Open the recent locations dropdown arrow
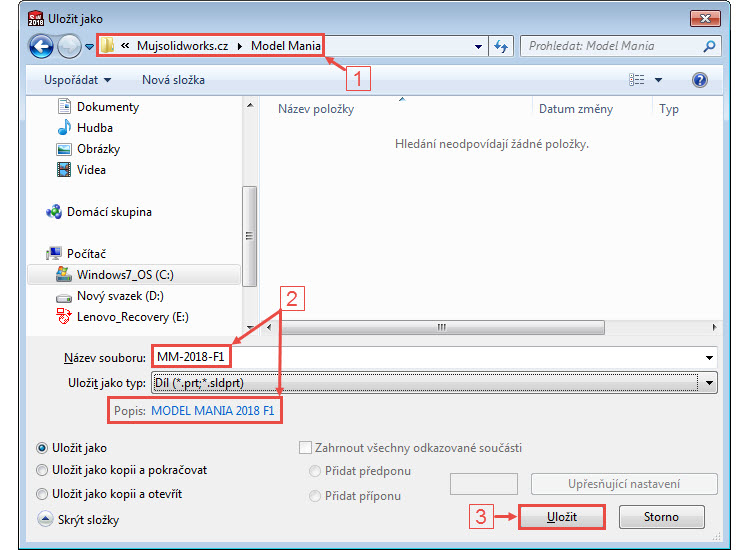 pyautogui.click(x=89, y=47)
